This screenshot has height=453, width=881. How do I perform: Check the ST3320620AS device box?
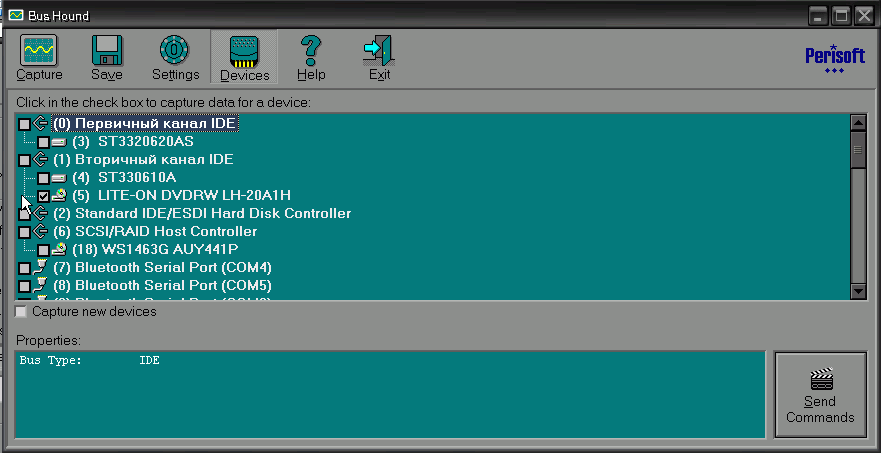[x=43, y=142]
